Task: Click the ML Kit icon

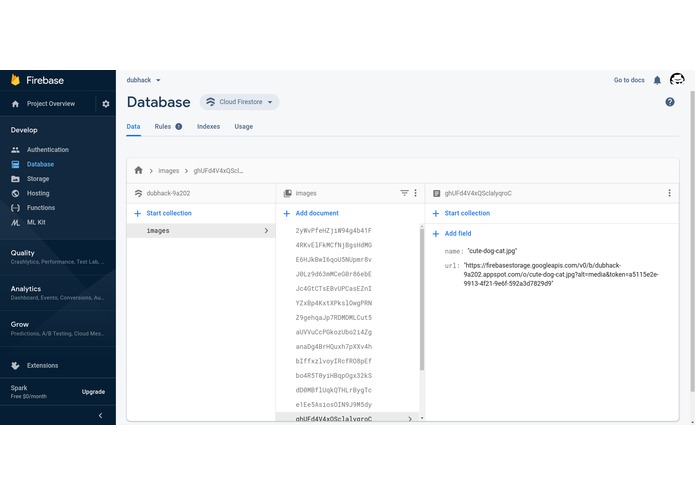Action: click(x=16, y=222)
